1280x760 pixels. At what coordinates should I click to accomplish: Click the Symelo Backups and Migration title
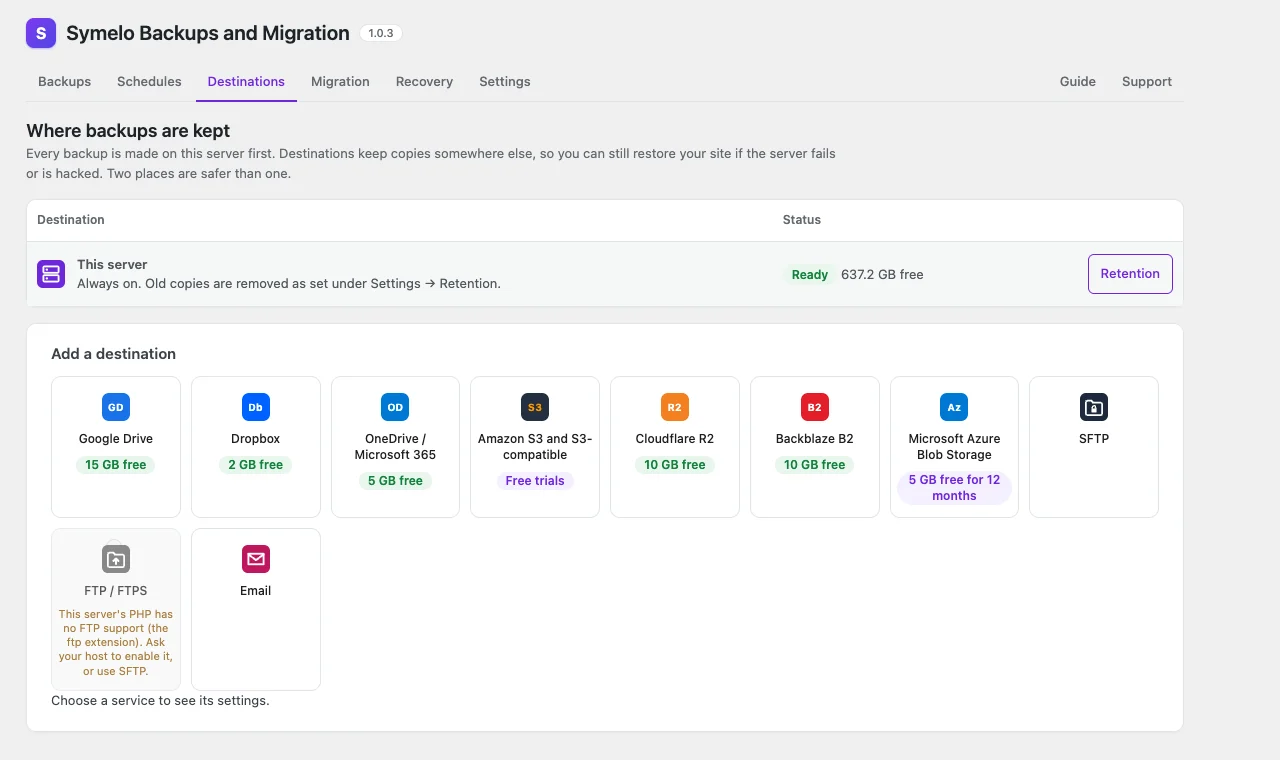208,33
